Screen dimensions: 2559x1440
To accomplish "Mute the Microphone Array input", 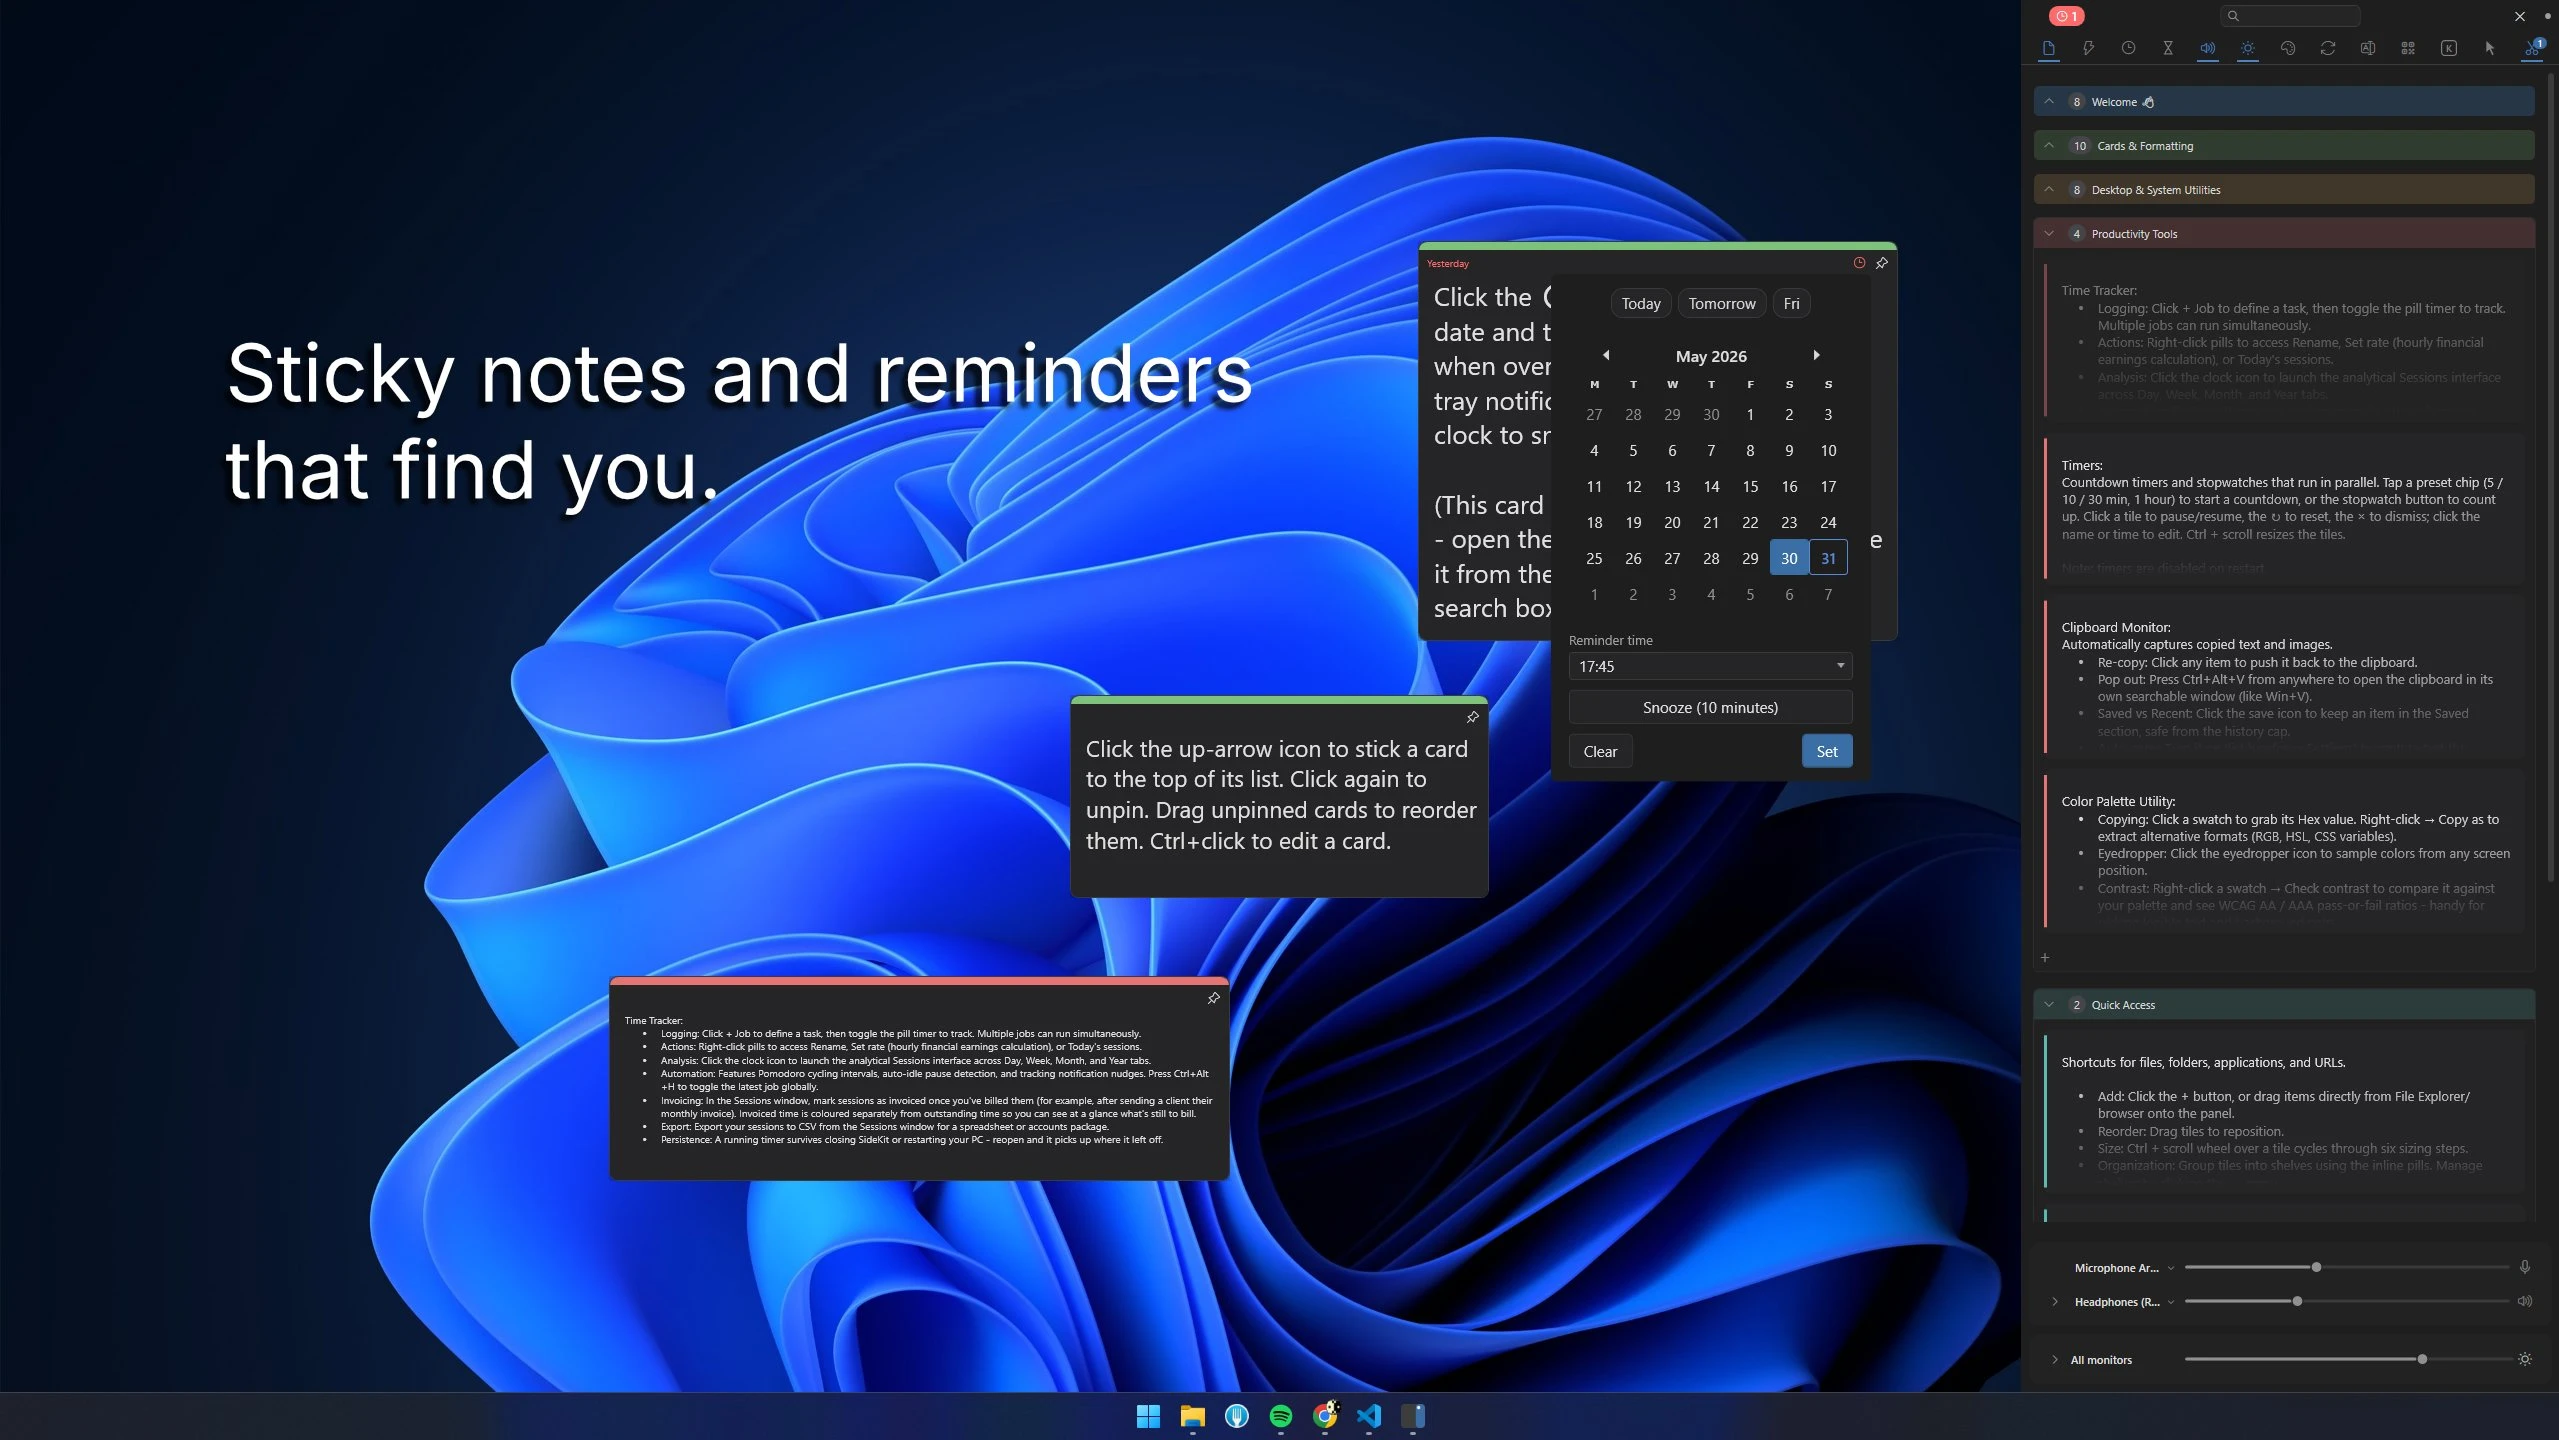I will click(x=2525, y=1267).
